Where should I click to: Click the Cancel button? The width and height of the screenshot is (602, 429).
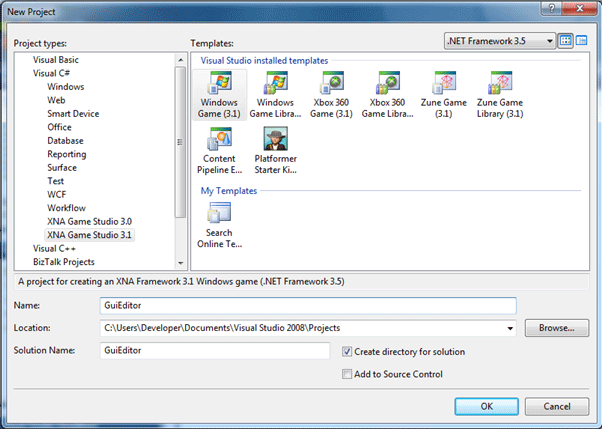(557, 406)
